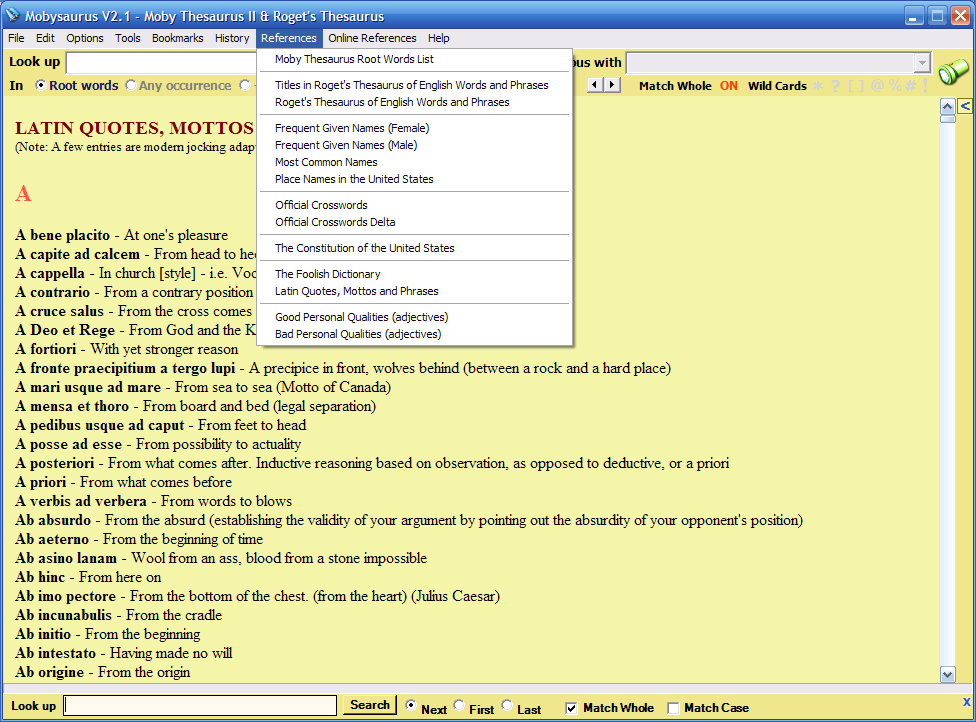Open the Official Crosswords reference

415,205
